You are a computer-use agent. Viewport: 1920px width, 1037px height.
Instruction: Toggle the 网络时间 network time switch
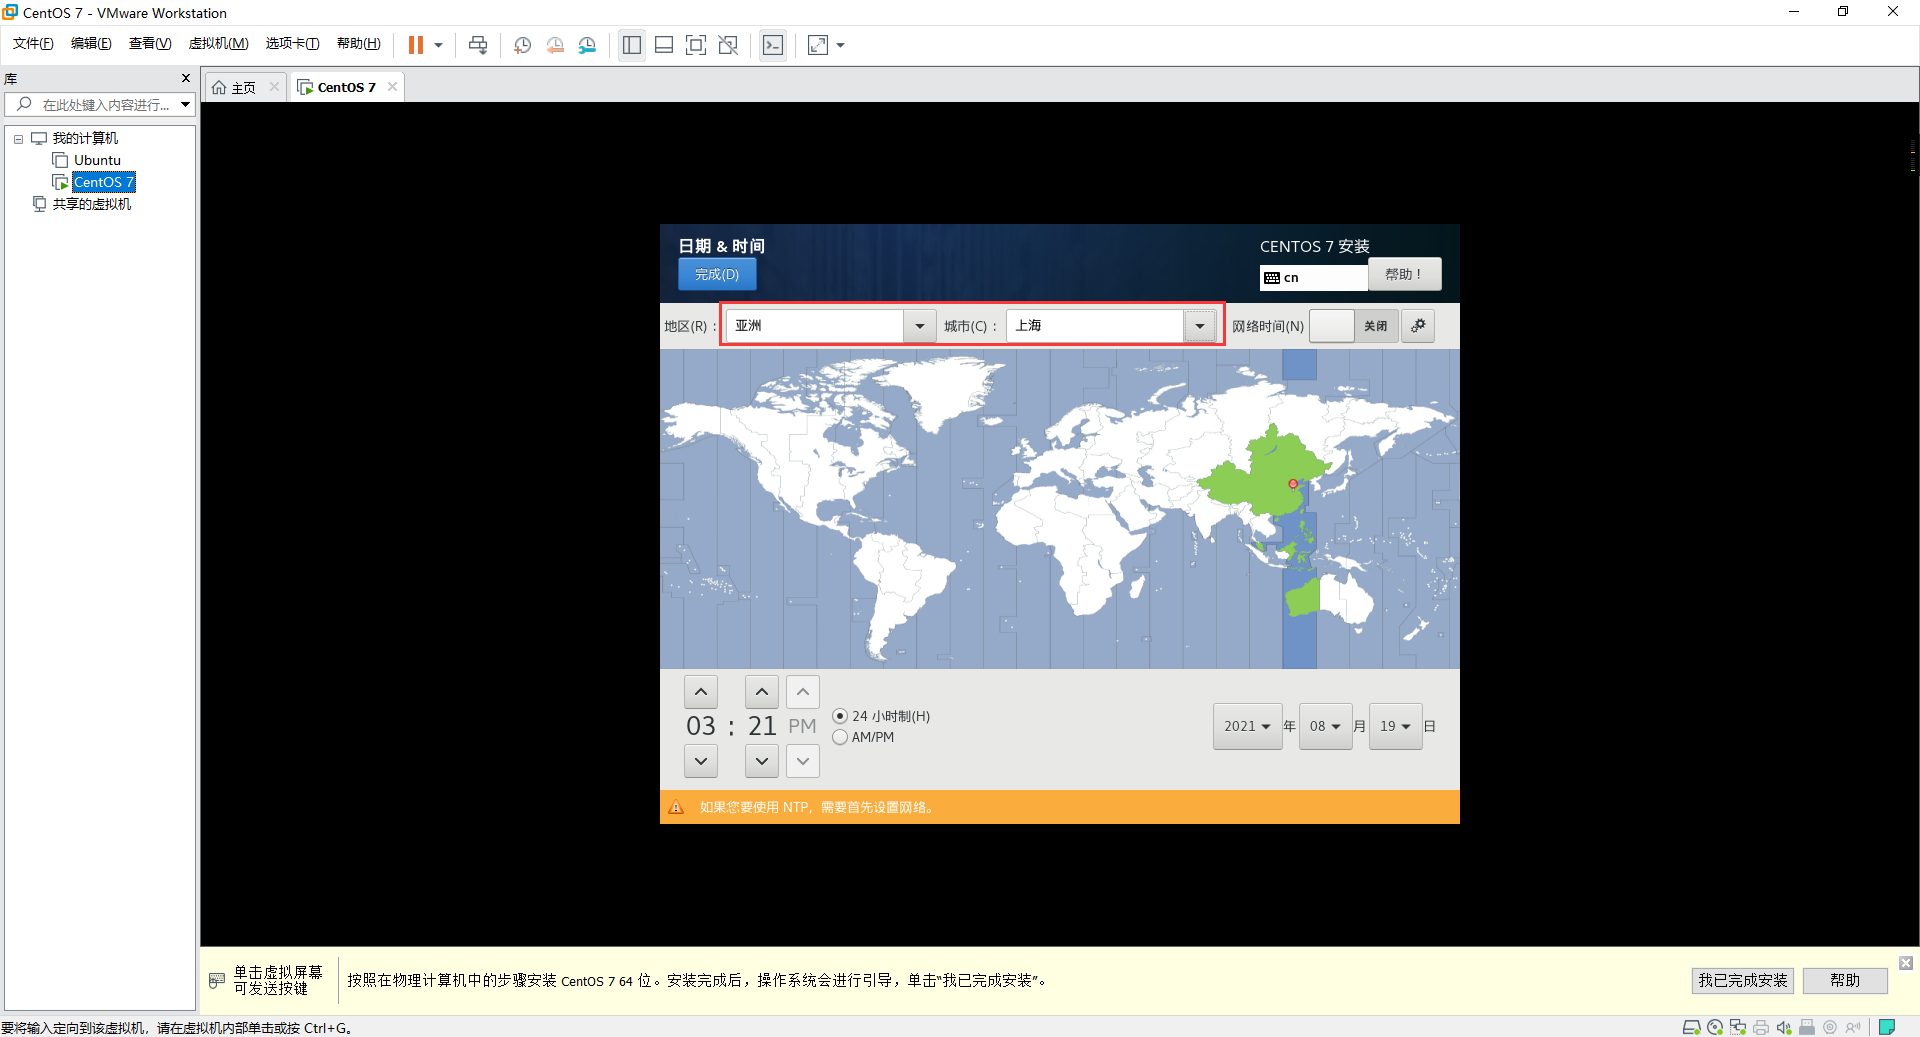click(x=1354, y=326)
